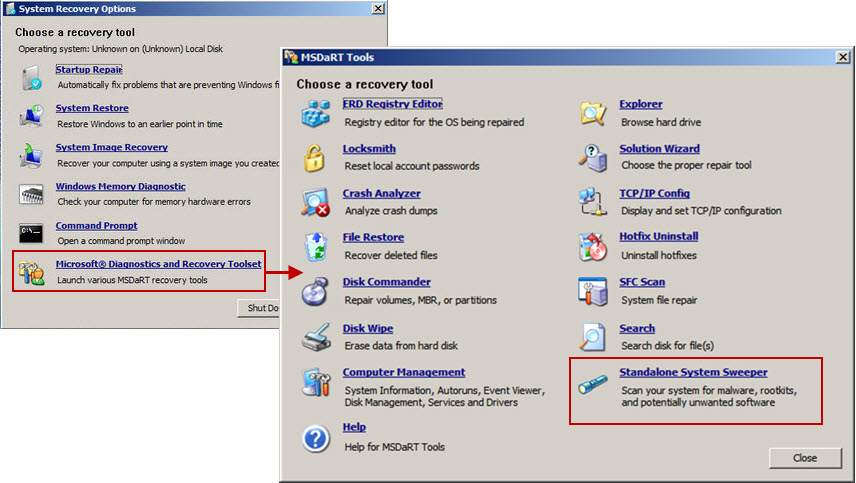Image resolution: width=856 pixels, height=483 pixels.
Task: Click the text 'Browse hard drive'
Action: pyautogui.click(x=661, y=122)
